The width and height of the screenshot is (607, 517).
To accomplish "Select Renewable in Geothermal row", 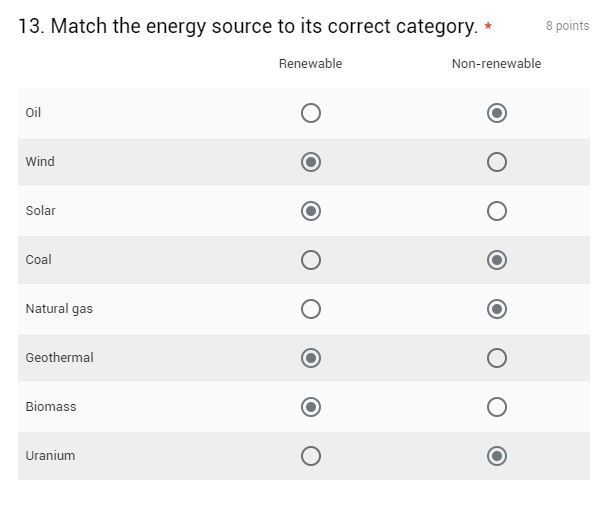I will tap(311, 358).
